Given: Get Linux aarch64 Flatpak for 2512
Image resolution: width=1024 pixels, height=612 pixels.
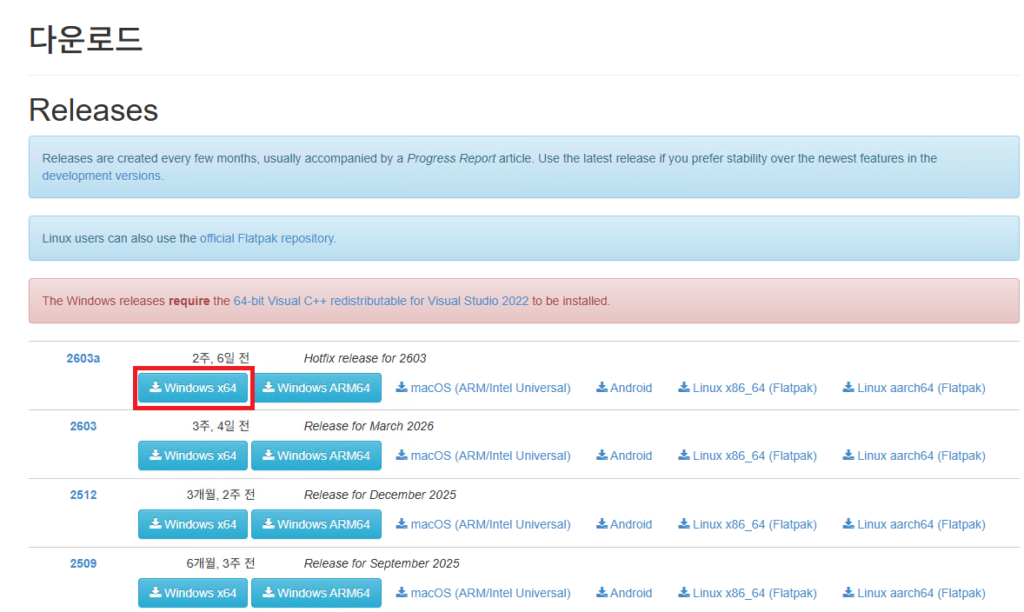Looking at the screenshot, I should 914,524.
